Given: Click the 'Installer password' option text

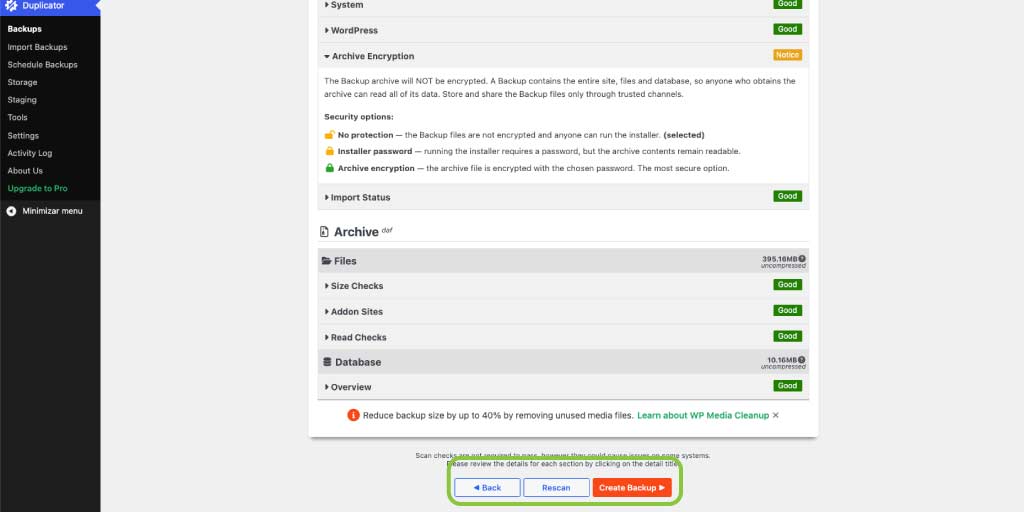Looking at the screenshot, I should [375, 152].
